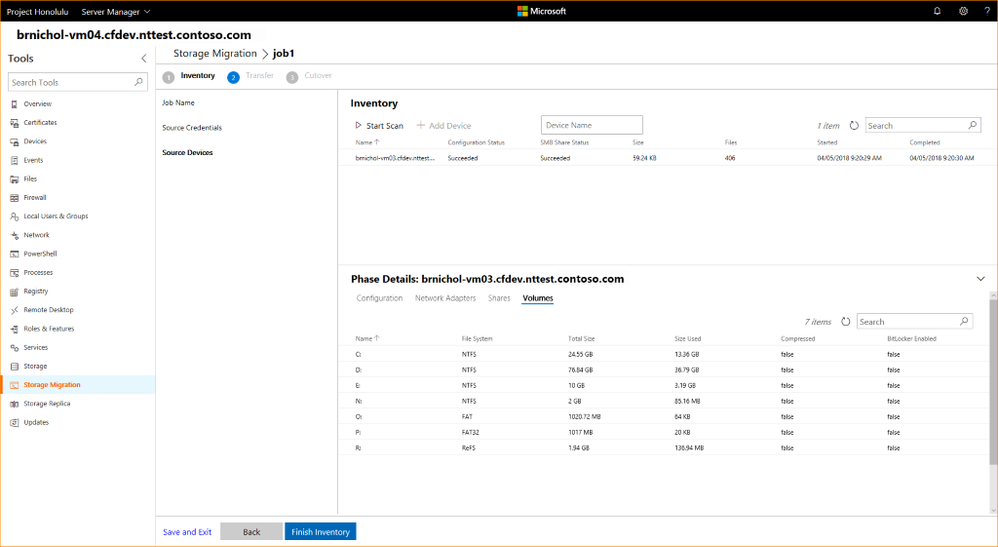998x547 pixels.
Task: Refresh the Inventory device list
Action: click(x=854, y=125)
